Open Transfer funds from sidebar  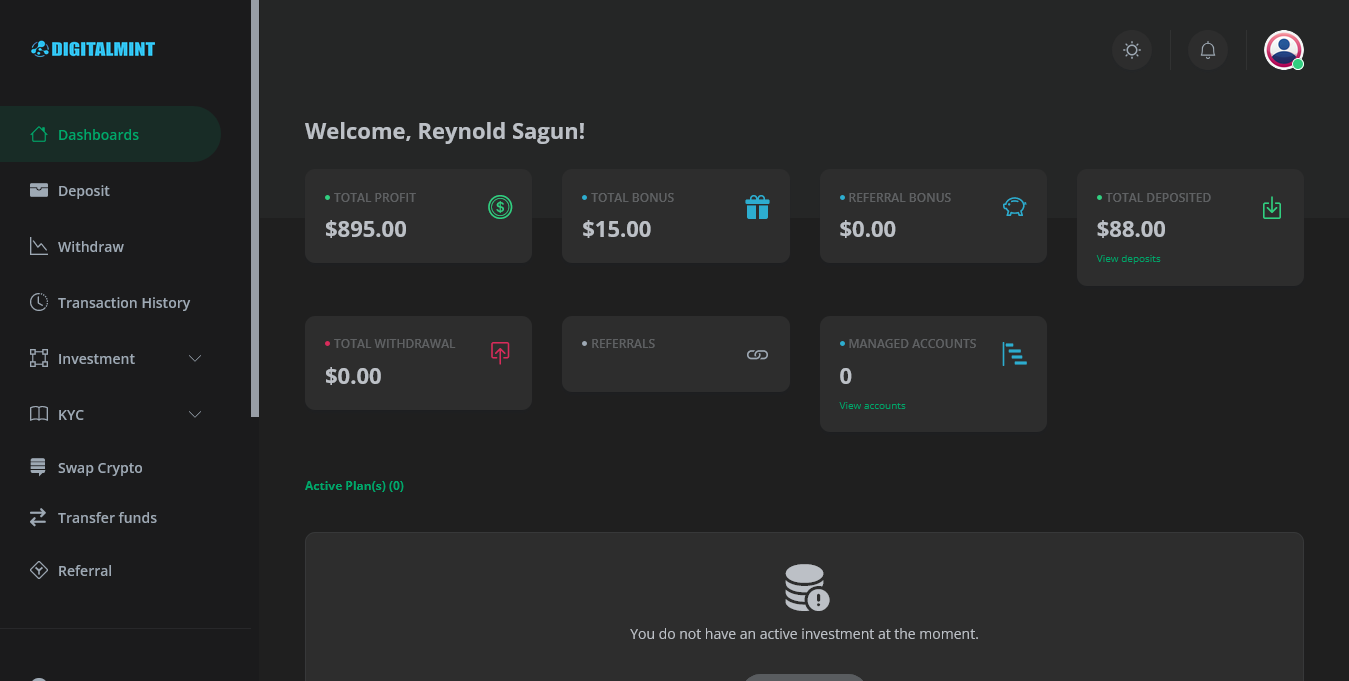tap(107, 518)
